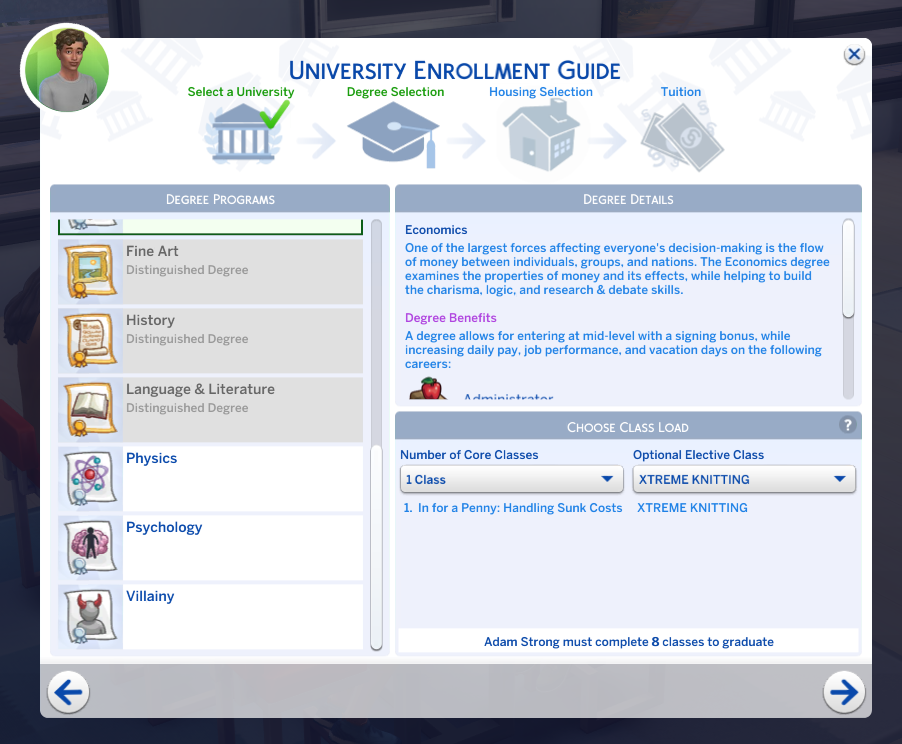Open the Number of Core Classes dropdown
The height and width of the screenshot is (744, 902).
pyautogui.click(x=511, y=479)
